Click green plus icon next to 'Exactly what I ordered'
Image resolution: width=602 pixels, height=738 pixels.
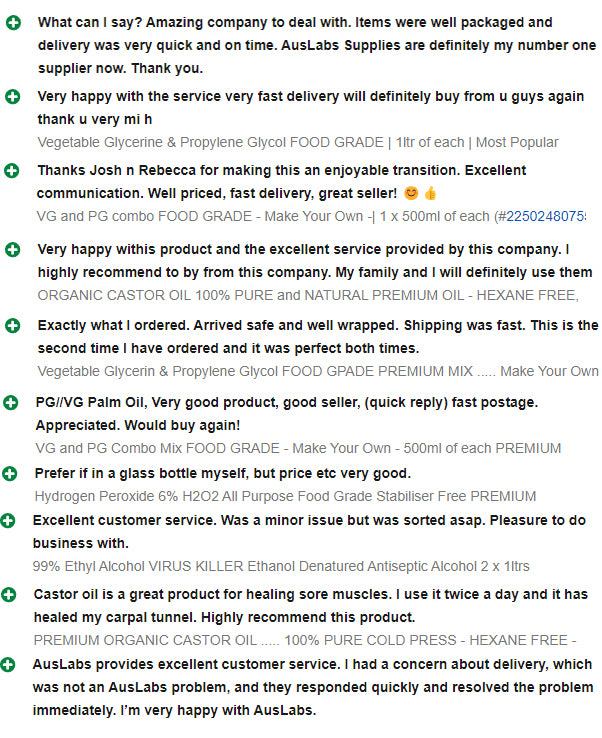click(x=13, y=325)
